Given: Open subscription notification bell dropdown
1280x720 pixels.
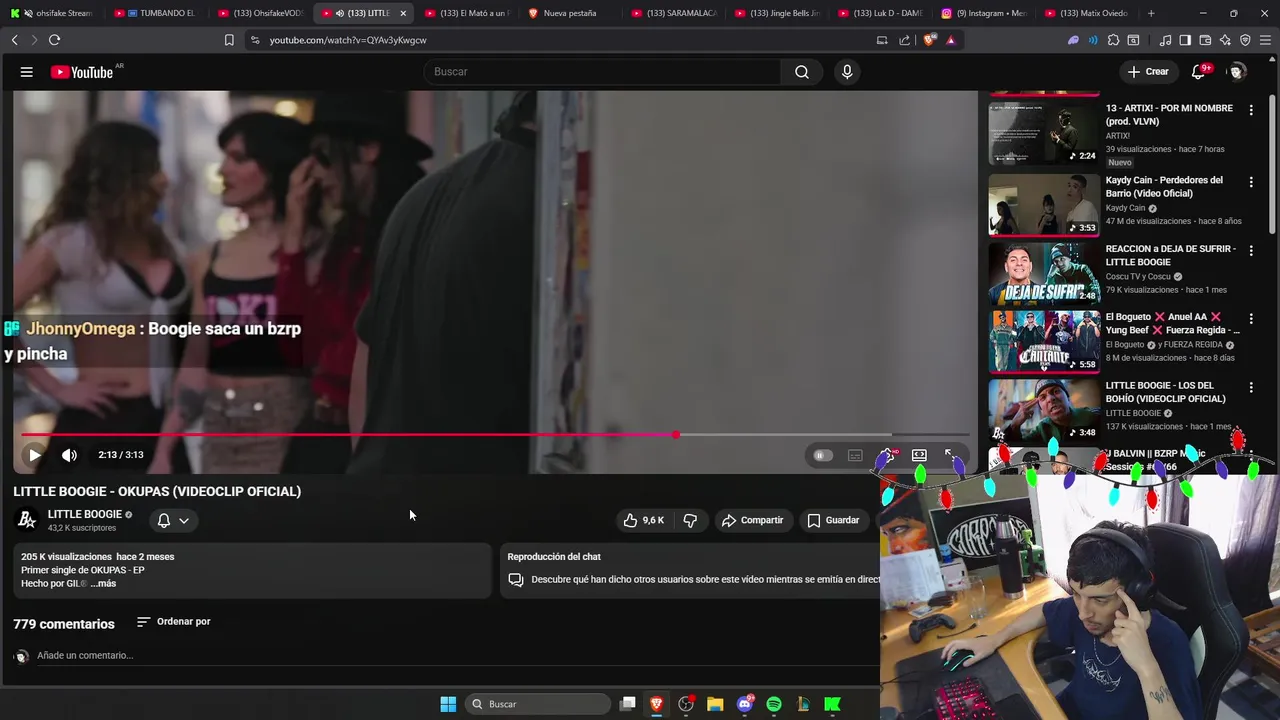Looking at the screenshot, I should [x=173, y=520].
